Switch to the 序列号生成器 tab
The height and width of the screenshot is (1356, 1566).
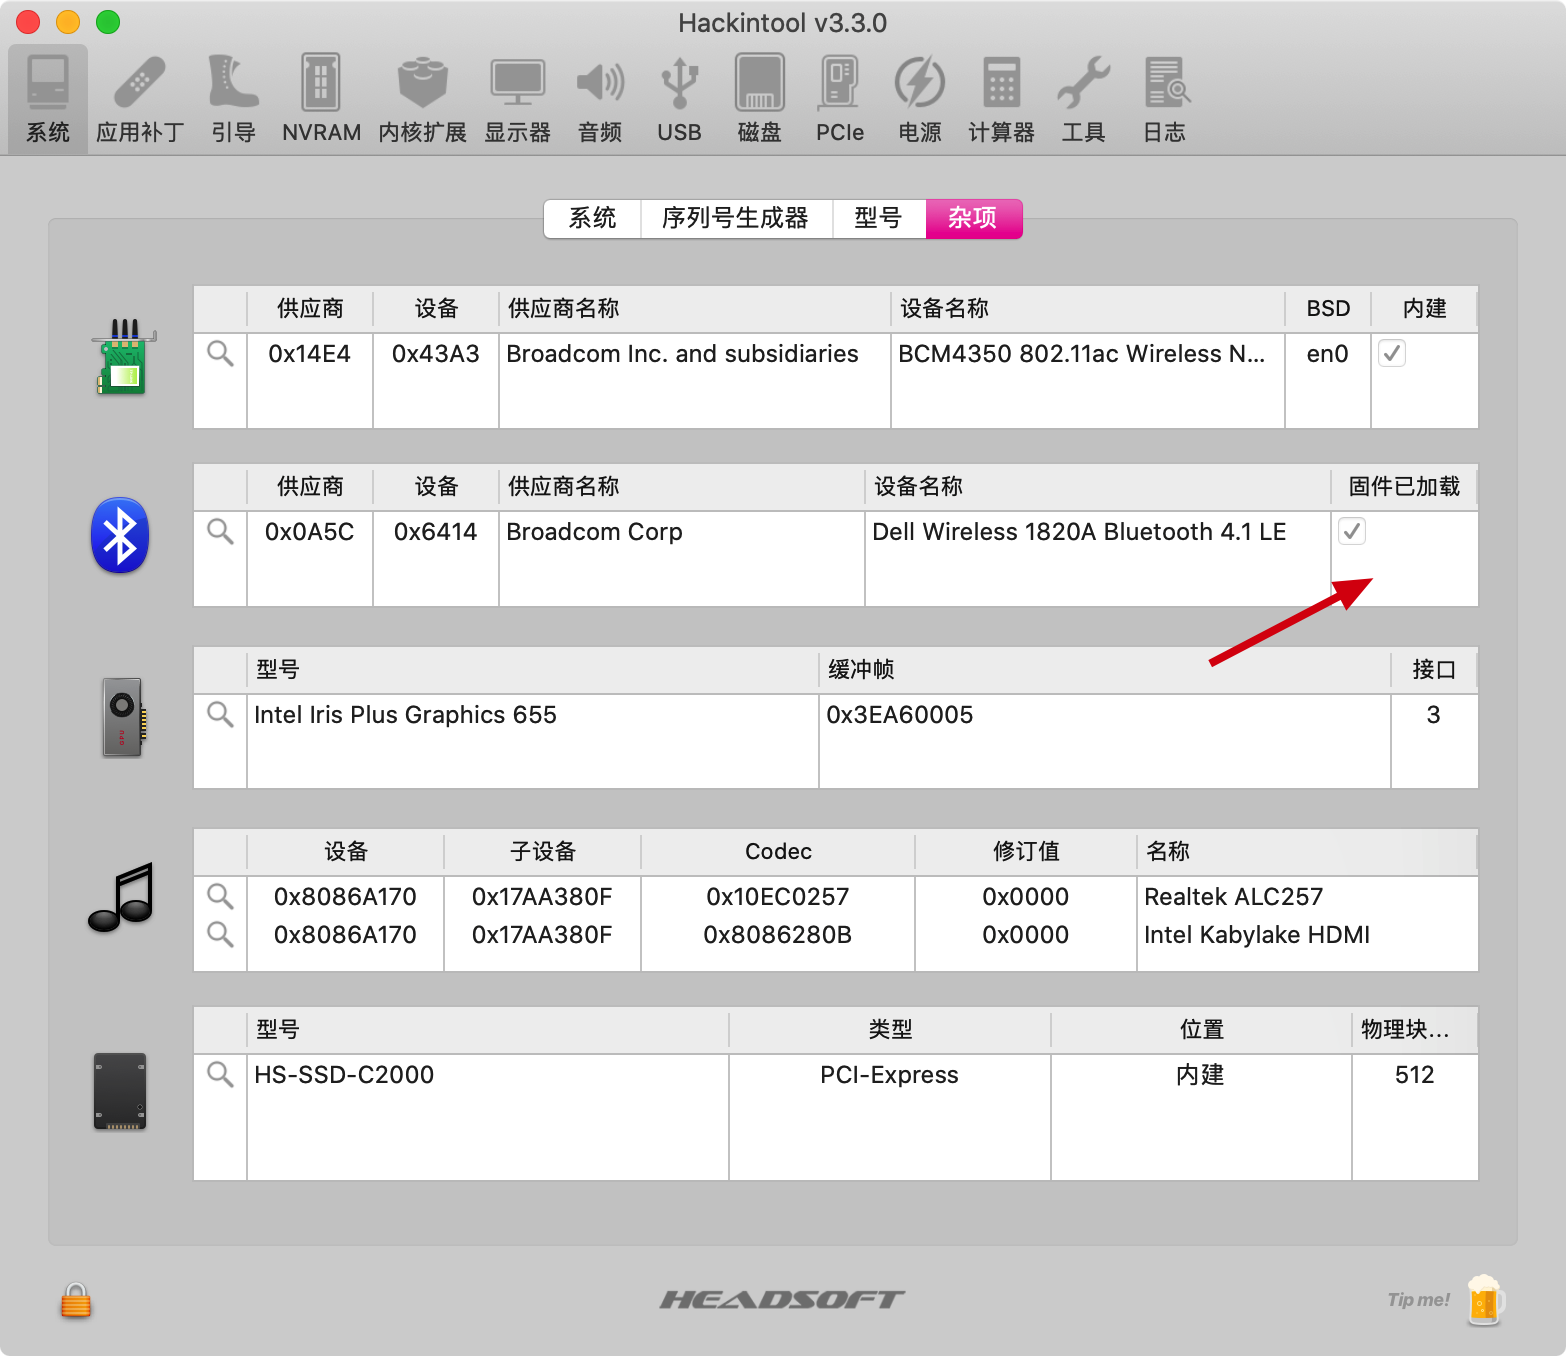pos(735,218)
